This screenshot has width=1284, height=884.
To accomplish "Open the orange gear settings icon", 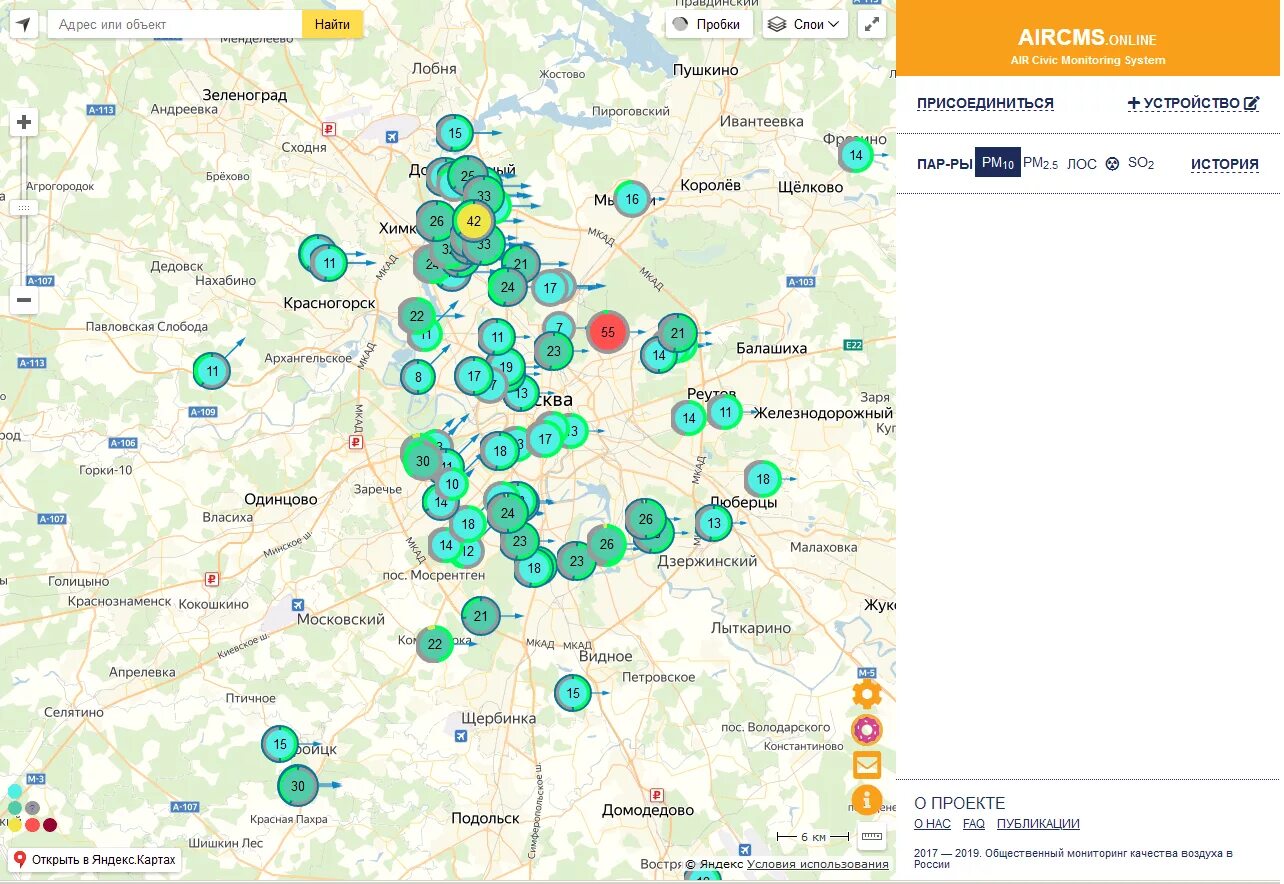I will point(867,694).
